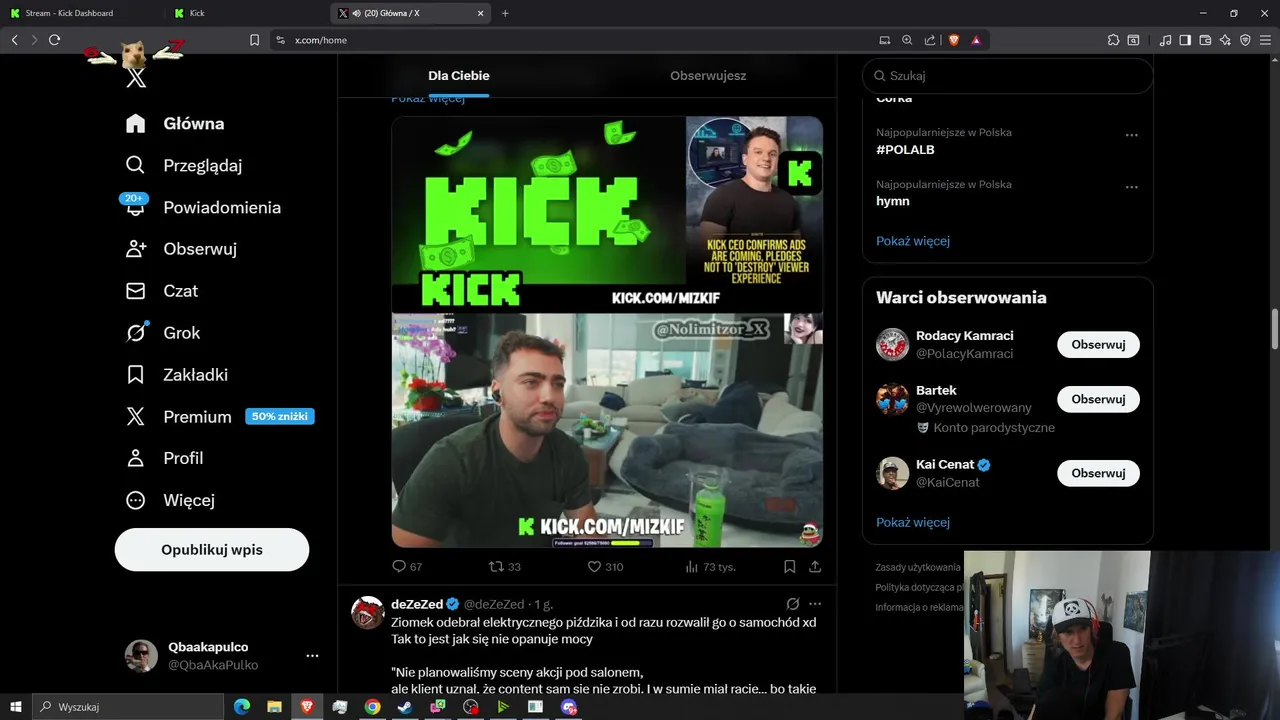Open Google Chrome from the taskbar
This screenshot has width=1280, height=720.
coord(372,707)
